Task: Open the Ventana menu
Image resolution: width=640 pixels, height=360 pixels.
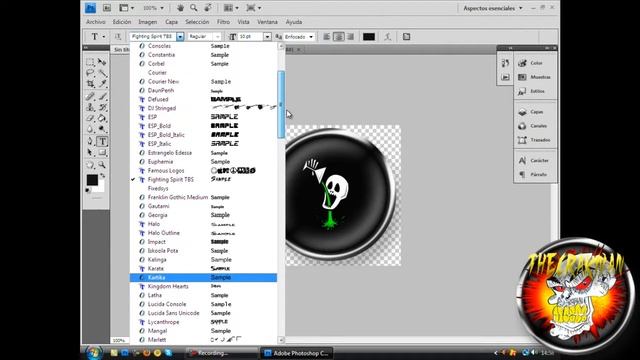Action: tap(267, 22)
